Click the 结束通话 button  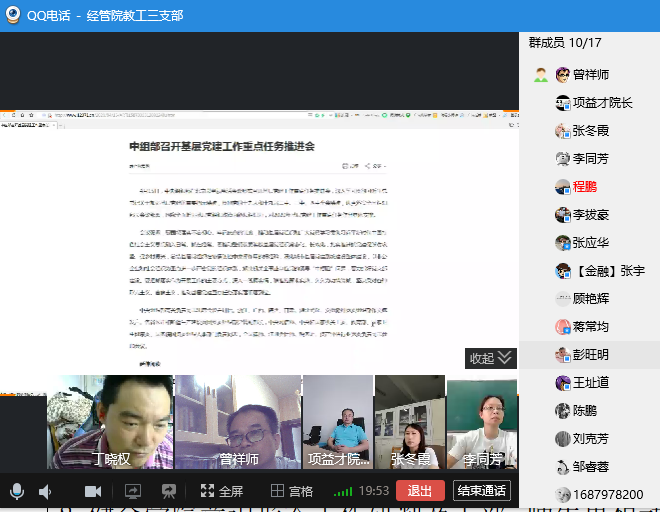pos(481,491)
